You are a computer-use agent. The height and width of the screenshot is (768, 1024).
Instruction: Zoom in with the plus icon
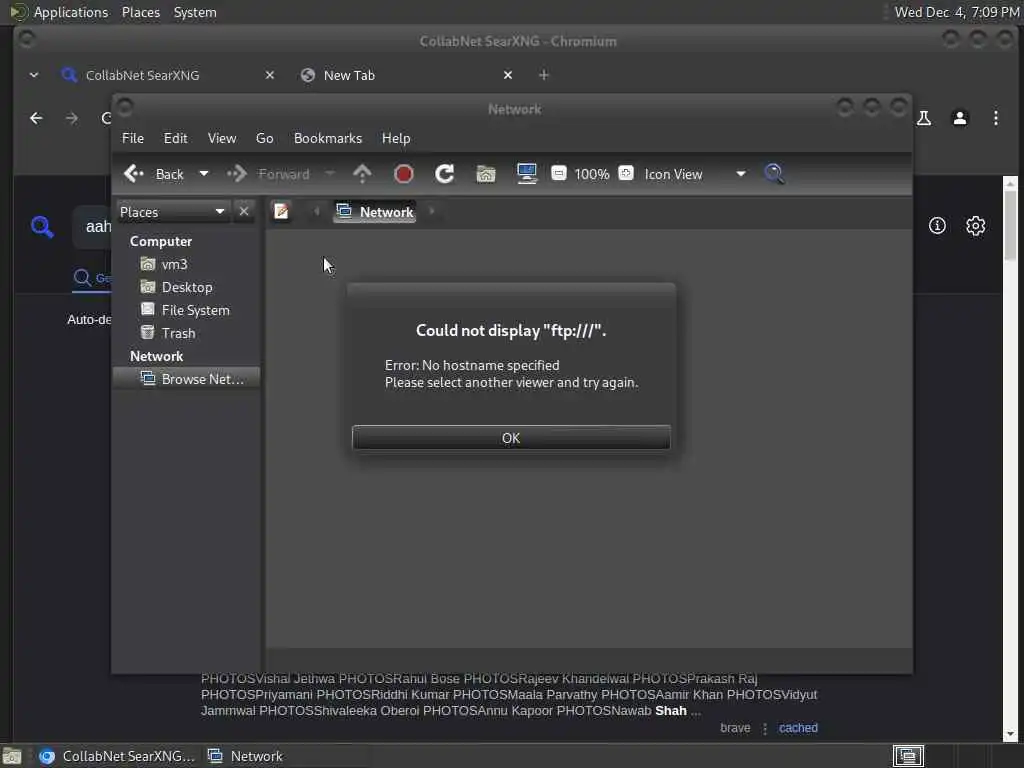pos(626,173)
